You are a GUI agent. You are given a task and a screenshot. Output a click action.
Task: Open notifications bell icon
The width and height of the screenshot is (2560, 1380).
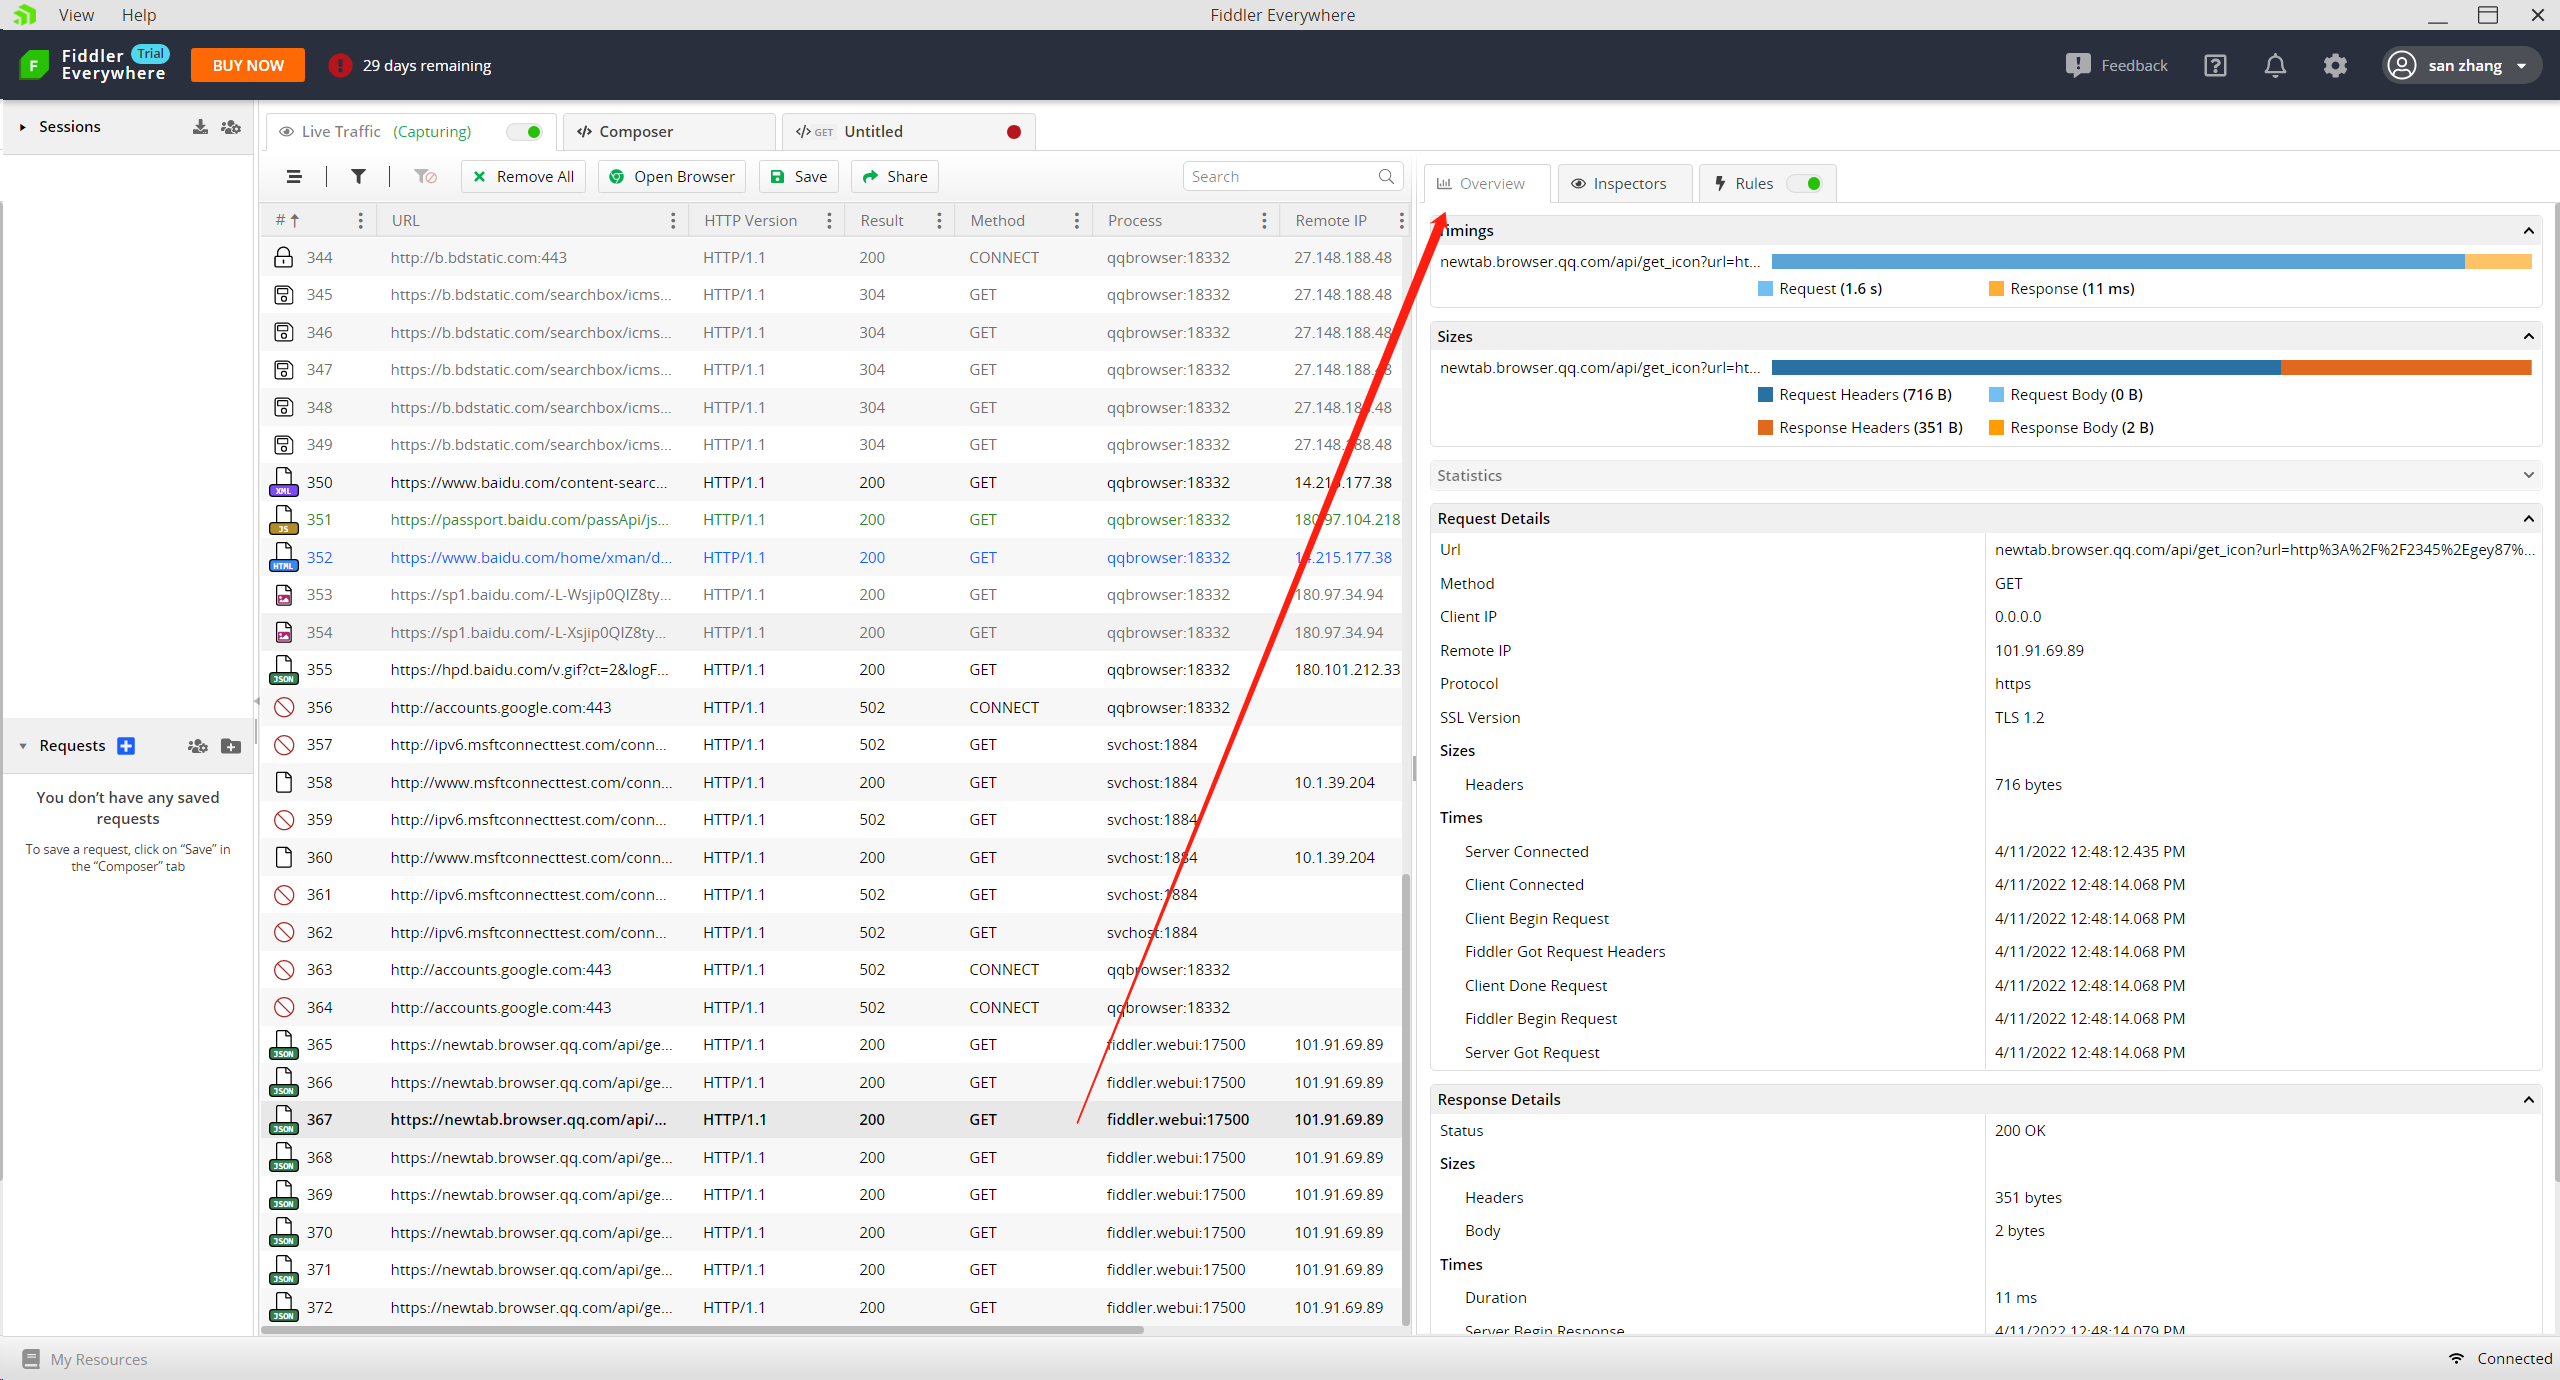(2275, 66)
